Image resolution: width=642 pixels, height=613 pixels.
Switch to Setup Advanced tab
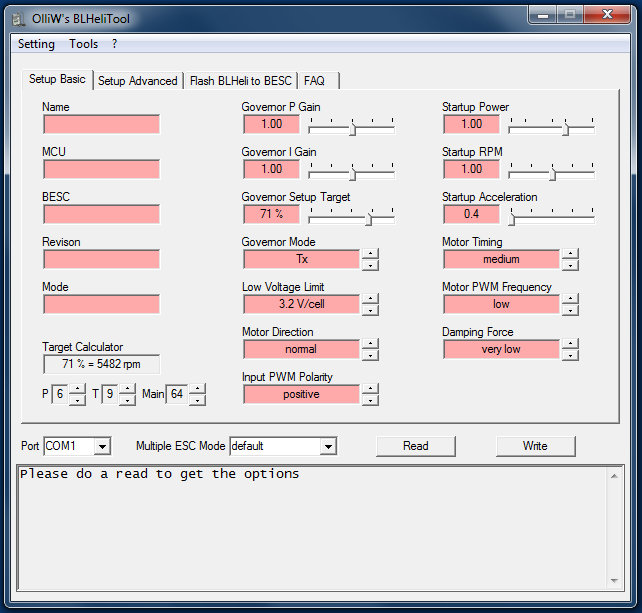[x=137, y=81]
